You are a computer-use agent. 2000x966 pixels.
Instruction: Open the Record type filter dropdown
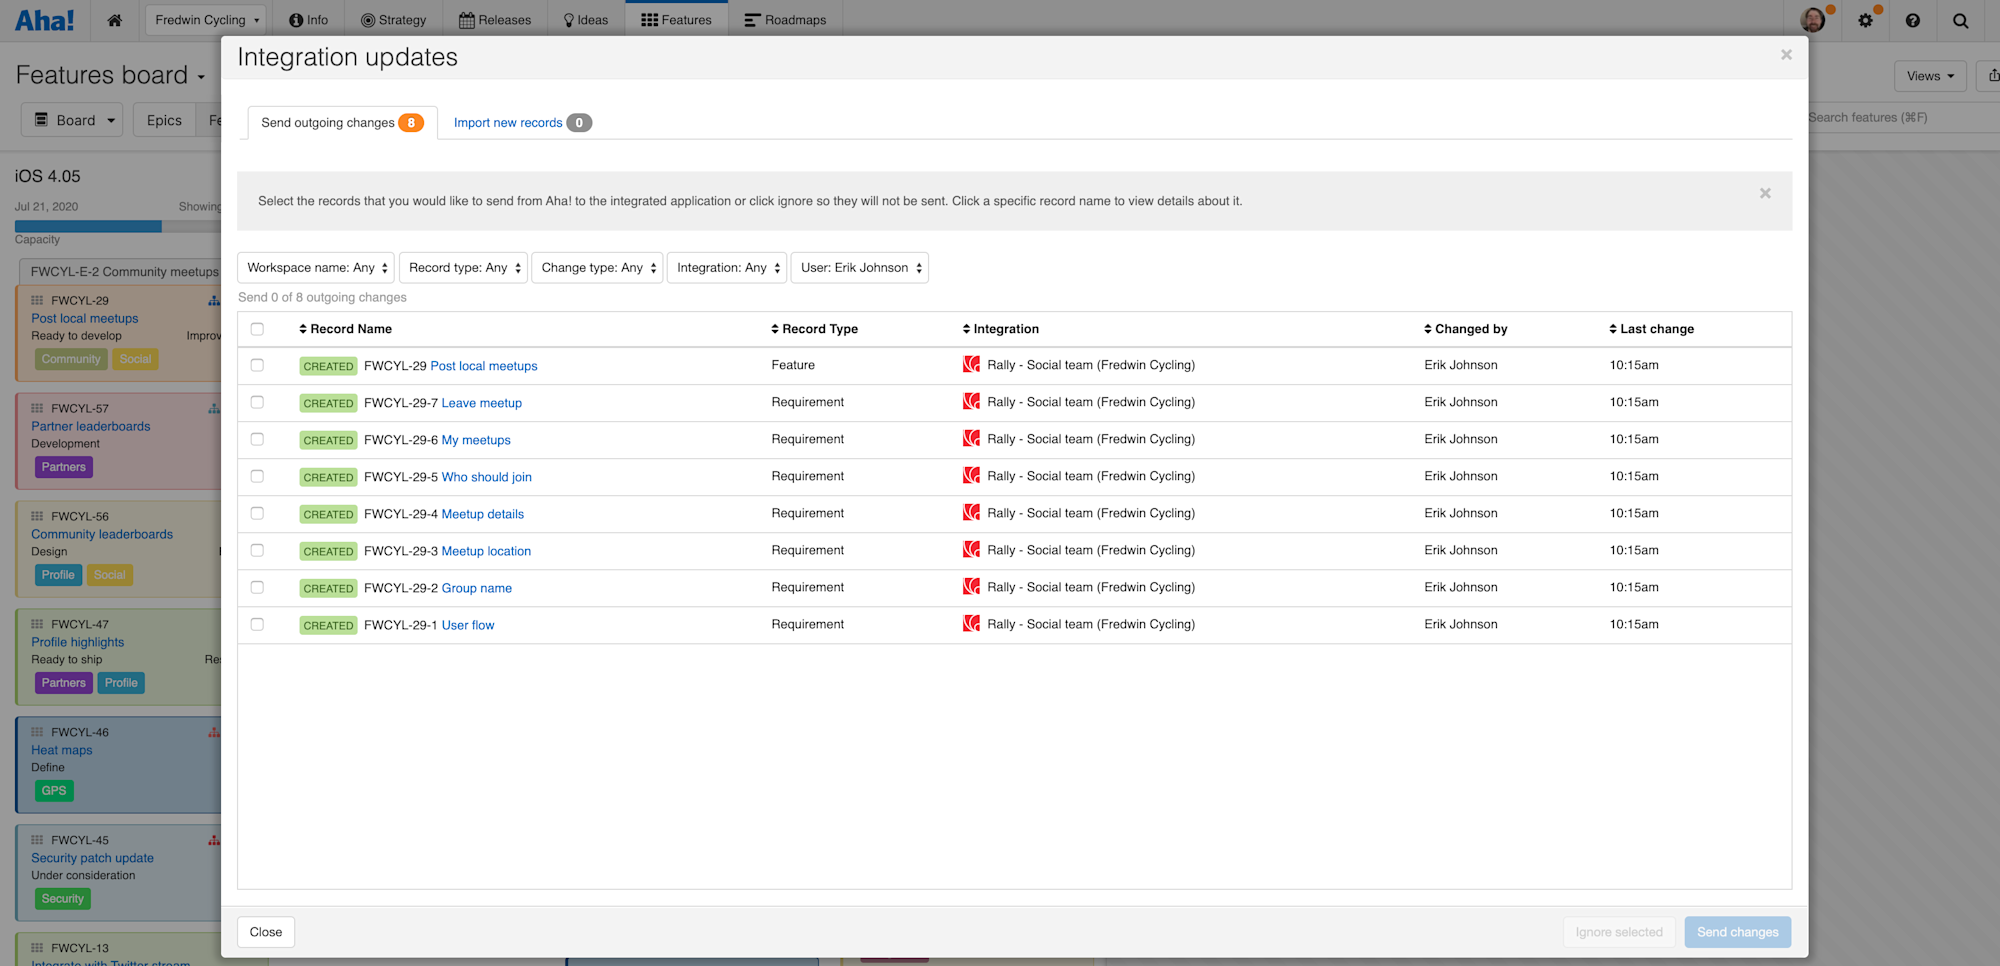coord(463,267)
